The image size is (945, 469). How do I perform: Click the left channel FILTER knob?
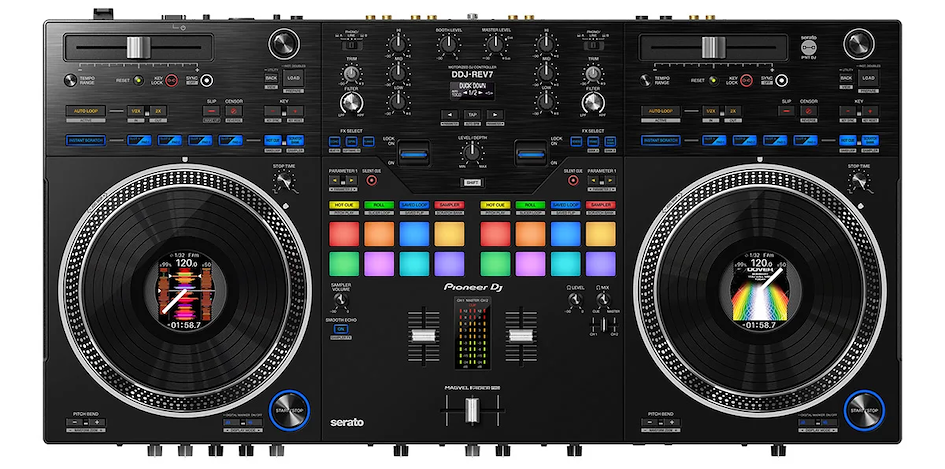(x=351, y=103)
